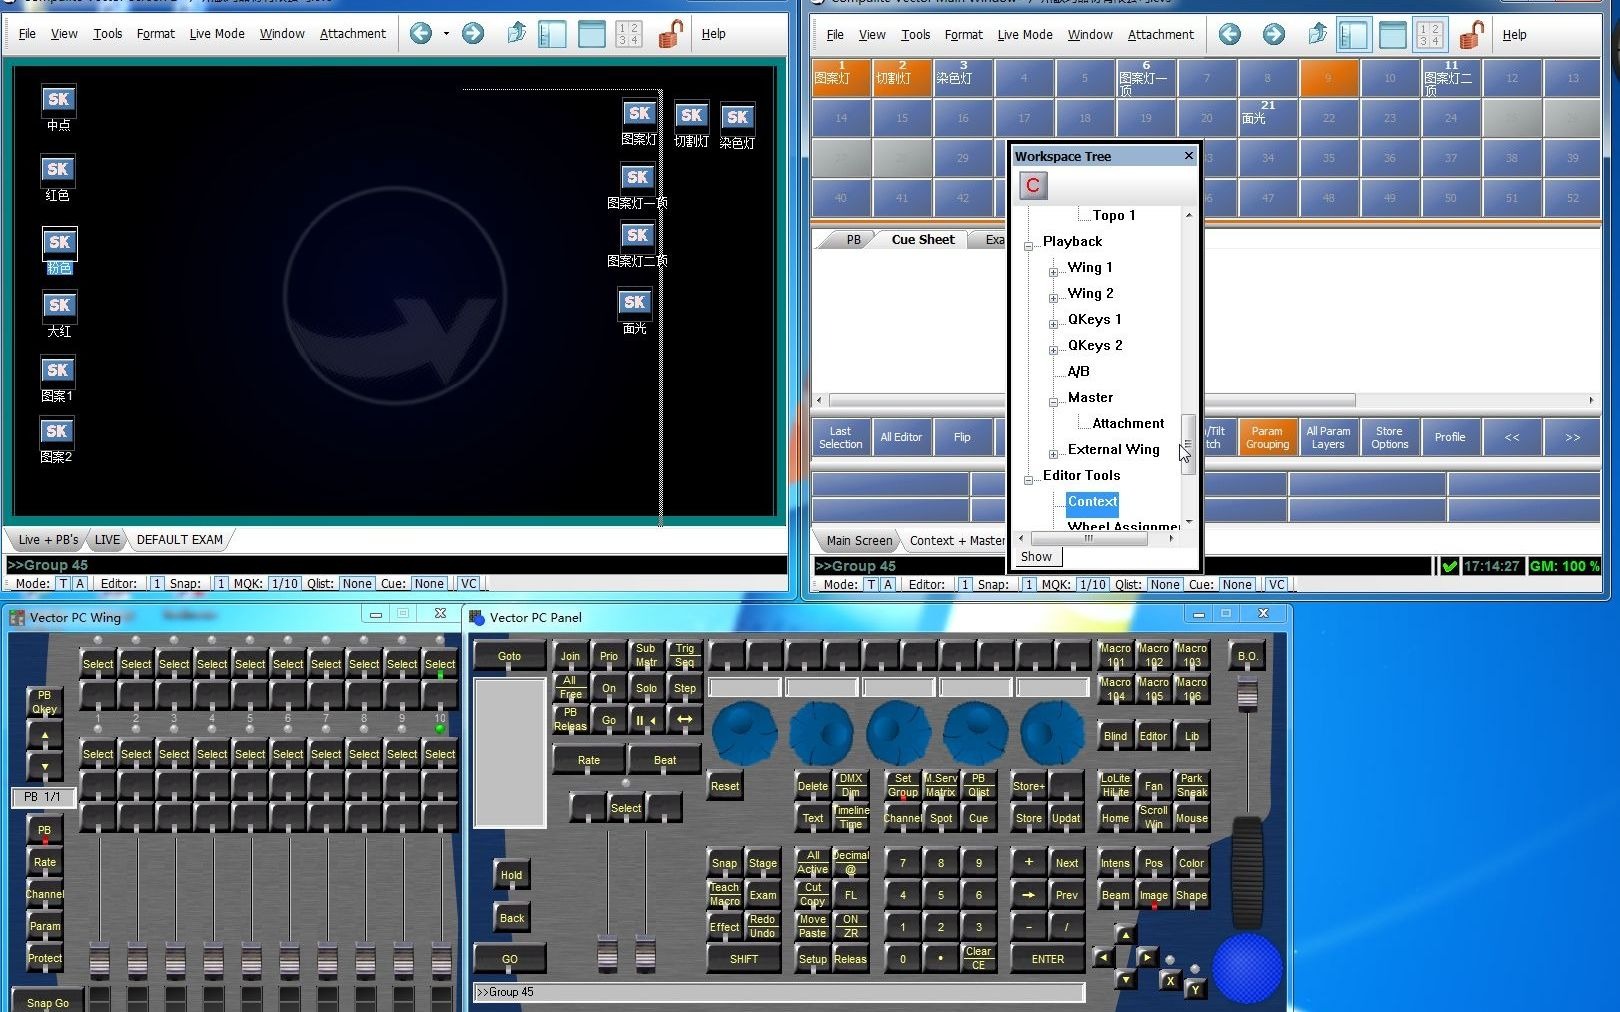Go forward with left window's blue arrow
The width and height of the screenshot is (1620, 1012).
pos(473,34)
